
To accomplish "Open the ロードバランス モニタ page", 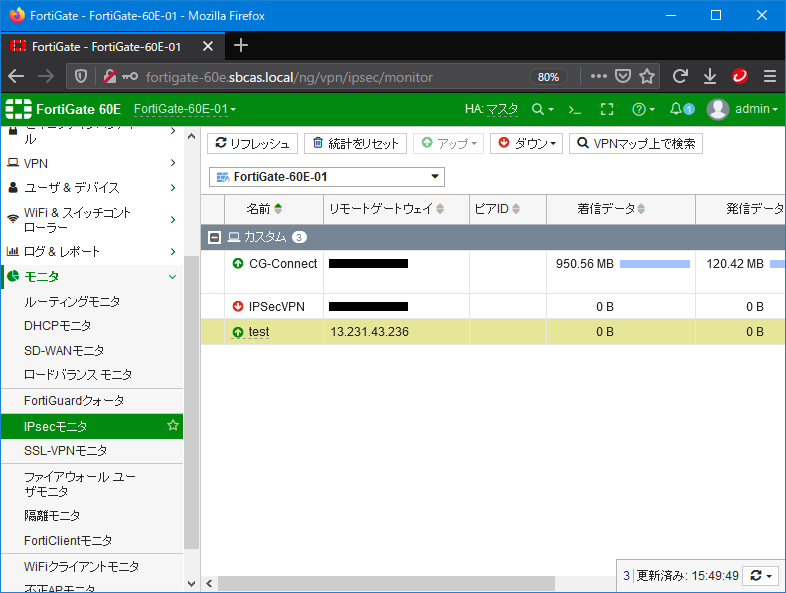I will tap(78, 374).
